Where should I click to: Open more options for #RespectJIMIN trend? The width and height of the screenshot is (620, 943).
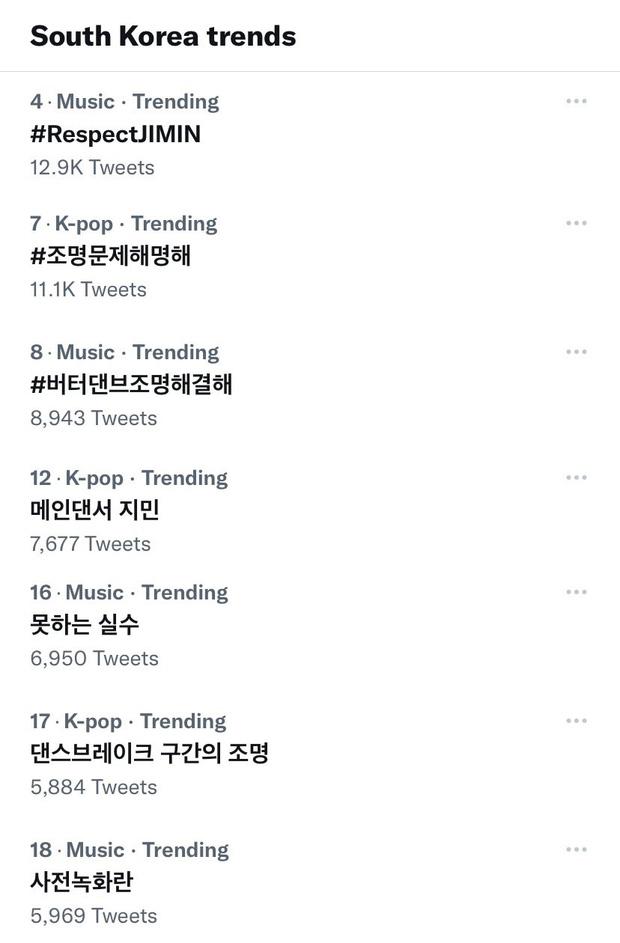576,101
